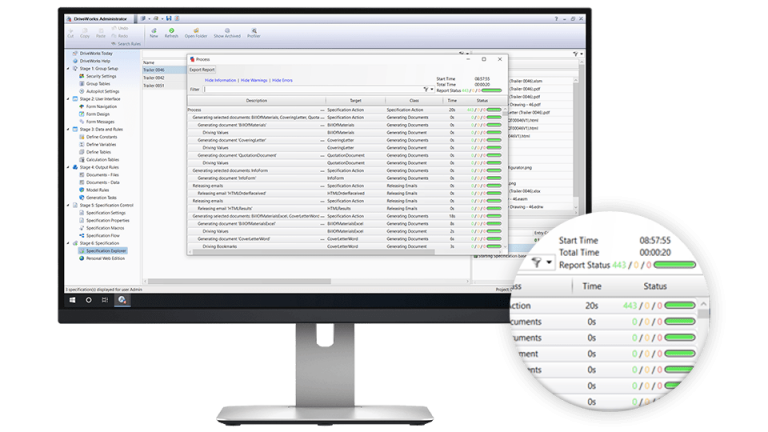
Task: Collapse Stage 1: Group Setup node
Action: (67, 69)
